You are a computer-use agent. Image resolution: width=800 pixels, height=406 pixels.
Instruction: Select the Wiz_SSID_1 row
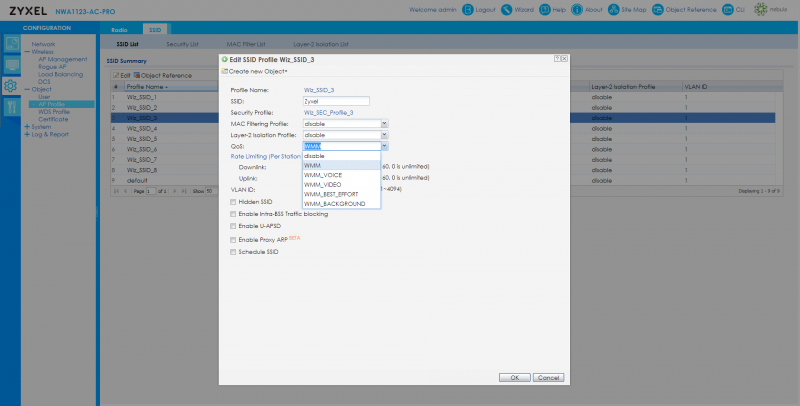click(x=443, y=97)
